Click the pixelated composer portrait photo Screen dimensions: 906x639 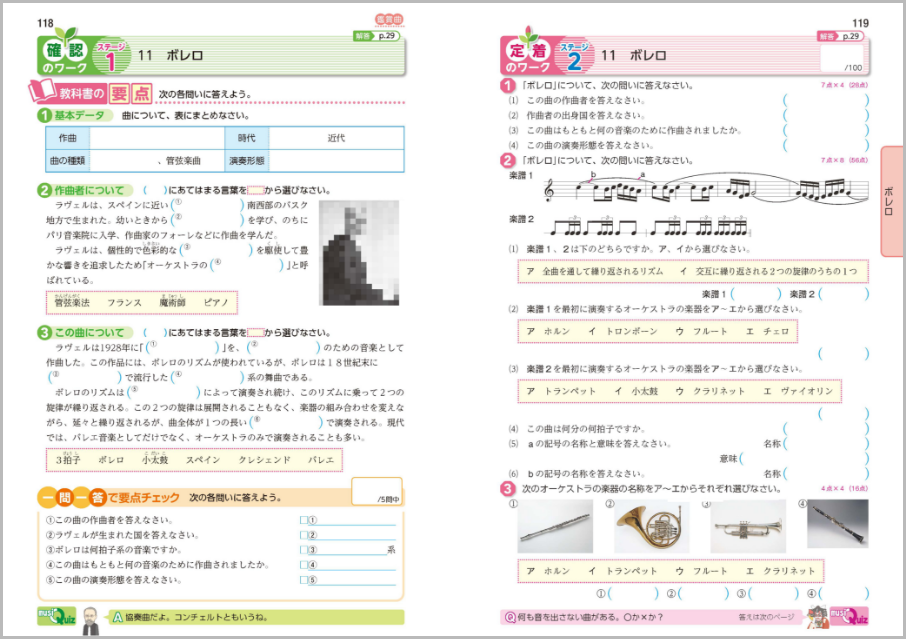[359, 252]
